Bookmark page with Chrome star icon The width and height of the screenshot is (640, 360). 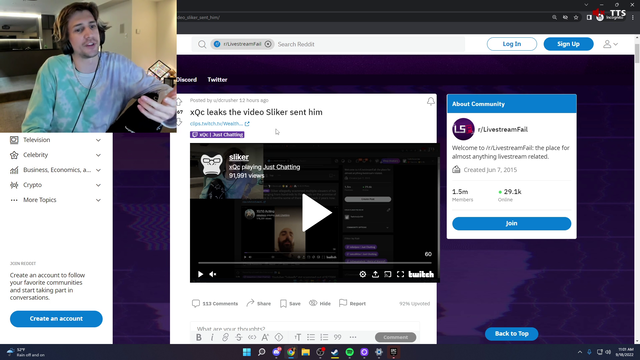pyautogui.click(x=576, y=18)
